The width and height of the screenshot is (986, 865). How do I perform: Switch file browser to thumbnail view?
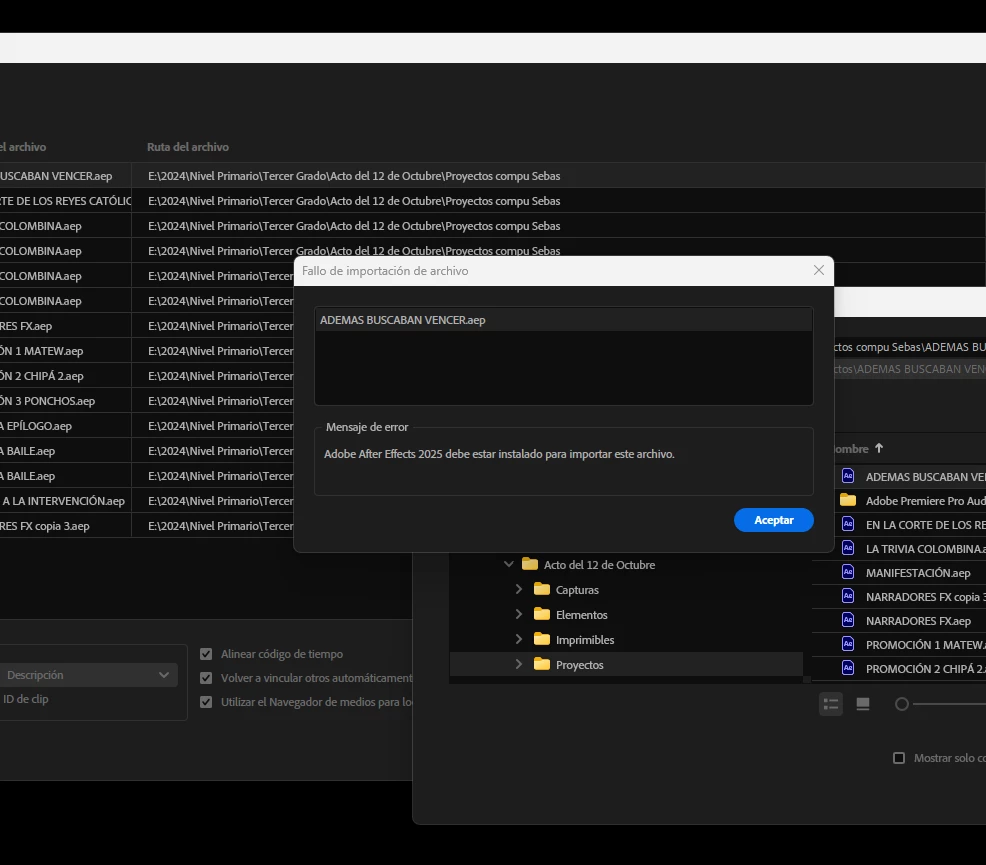point(863,704)
